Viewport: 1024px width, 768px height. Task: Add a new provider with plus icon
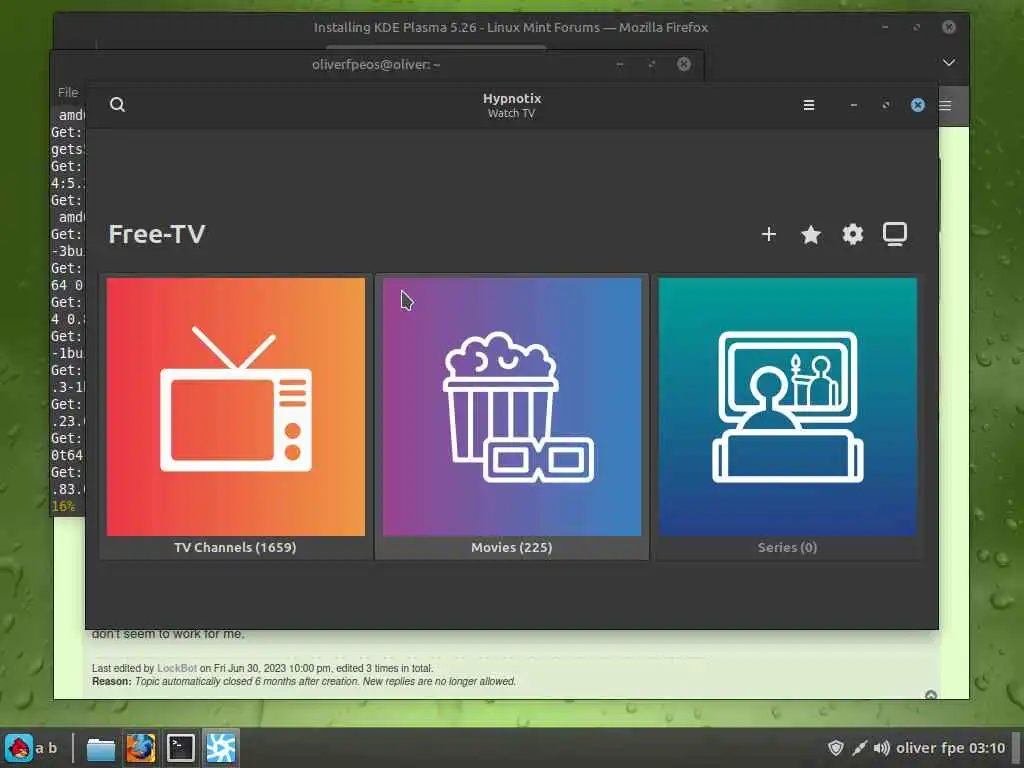coord(769,234)
